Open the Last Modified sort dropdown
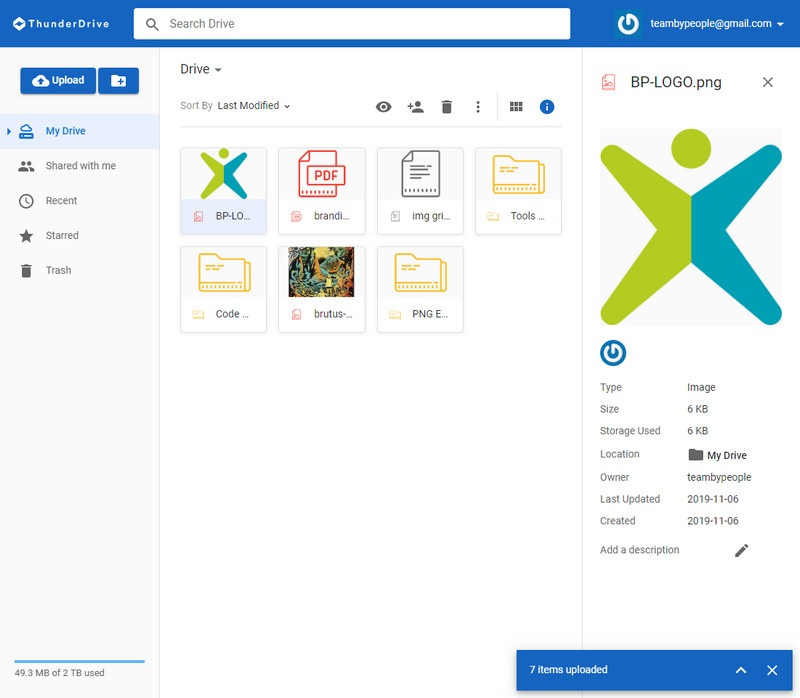This screenshot has height=698, width=800. pos(254,106)
